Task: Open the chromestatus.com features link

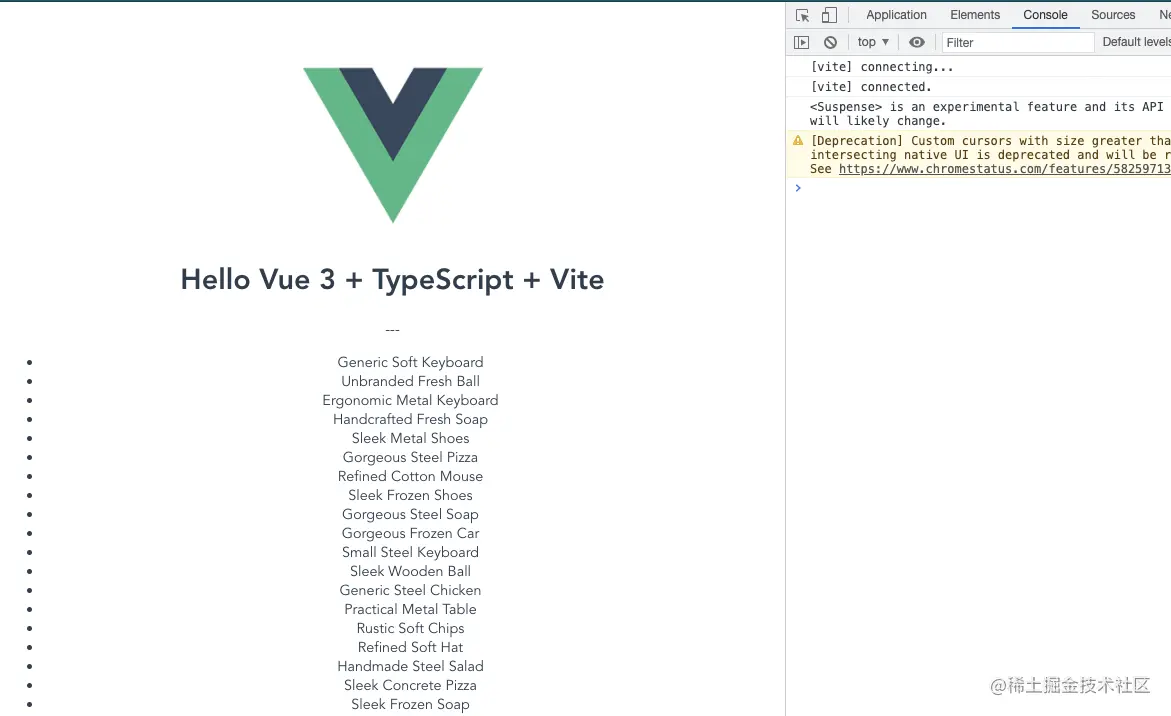Action: (1004, 169)
